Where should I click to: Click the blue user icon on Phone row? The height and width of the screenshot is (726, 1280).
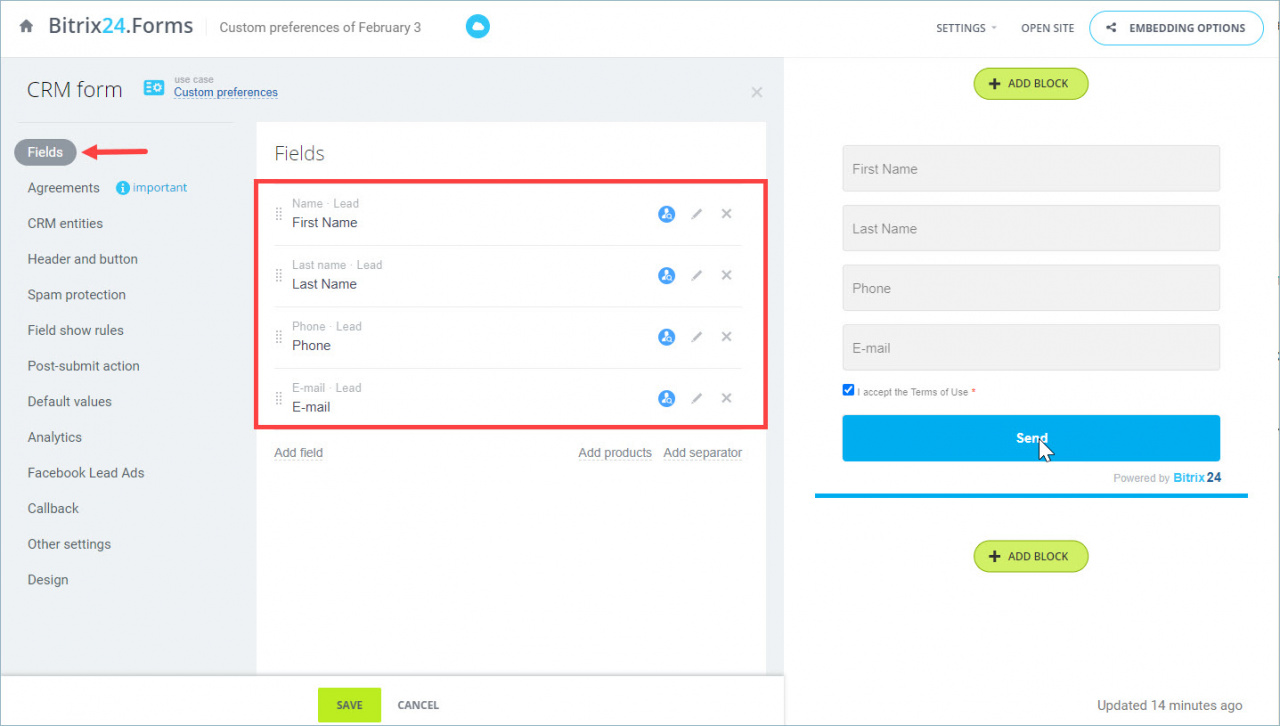tap(666, 337)
